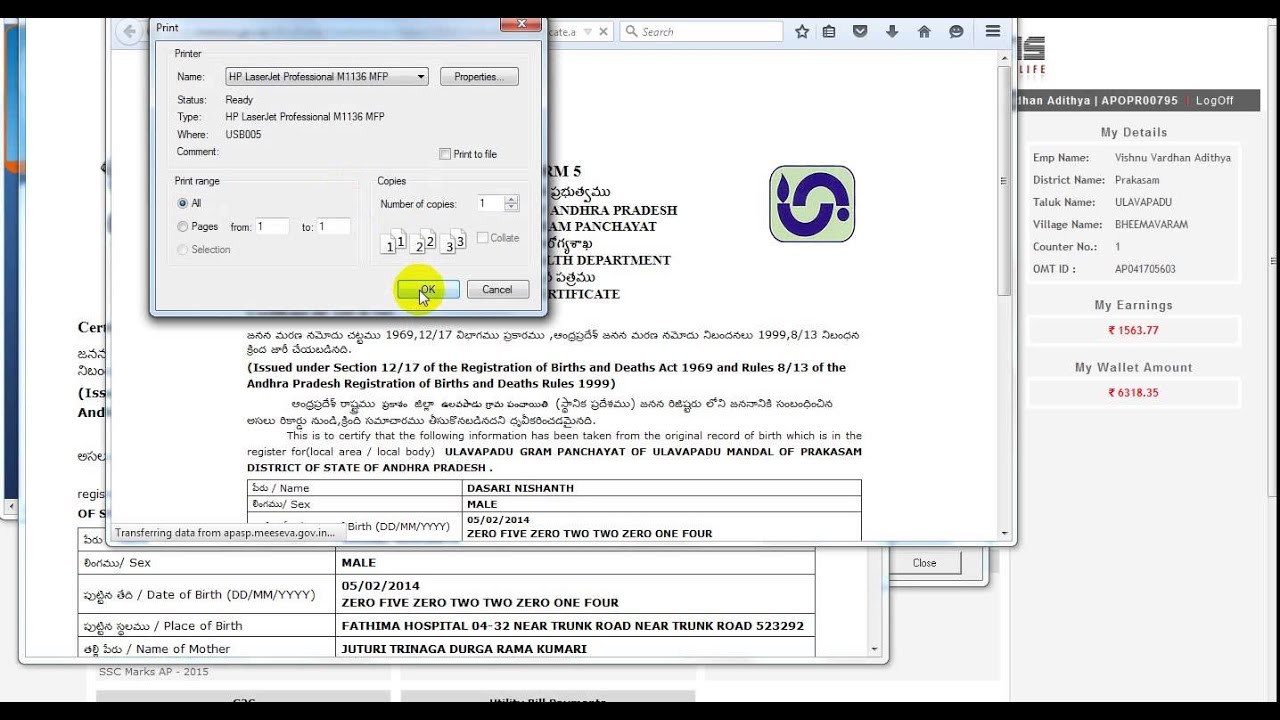Click the printer Where value USB005

coord(243,135)
